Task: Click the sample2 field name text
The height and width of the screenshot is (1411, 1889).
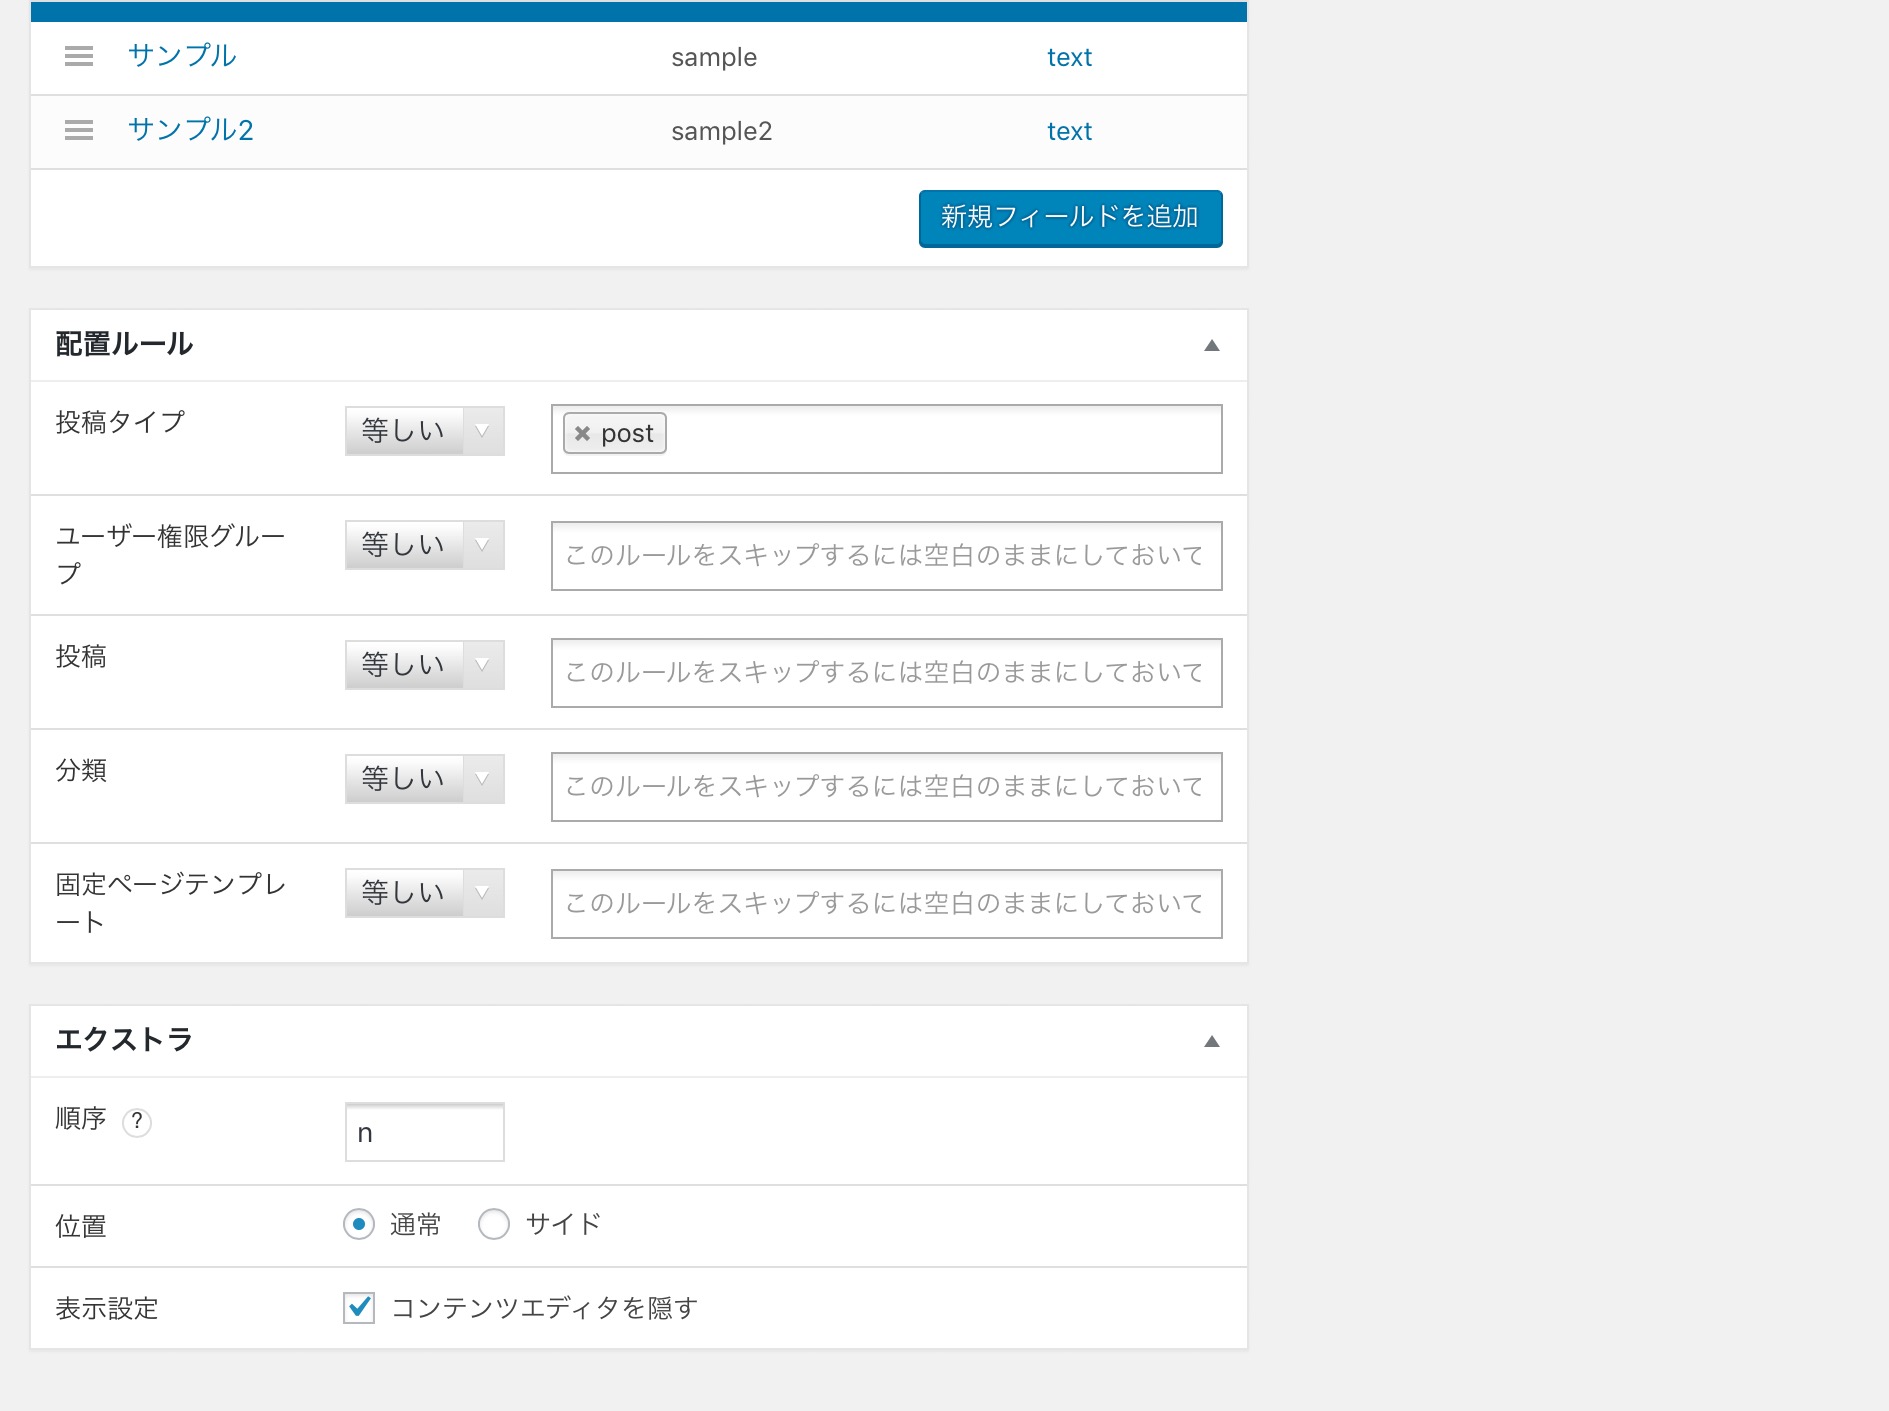Action: point(722,131)
